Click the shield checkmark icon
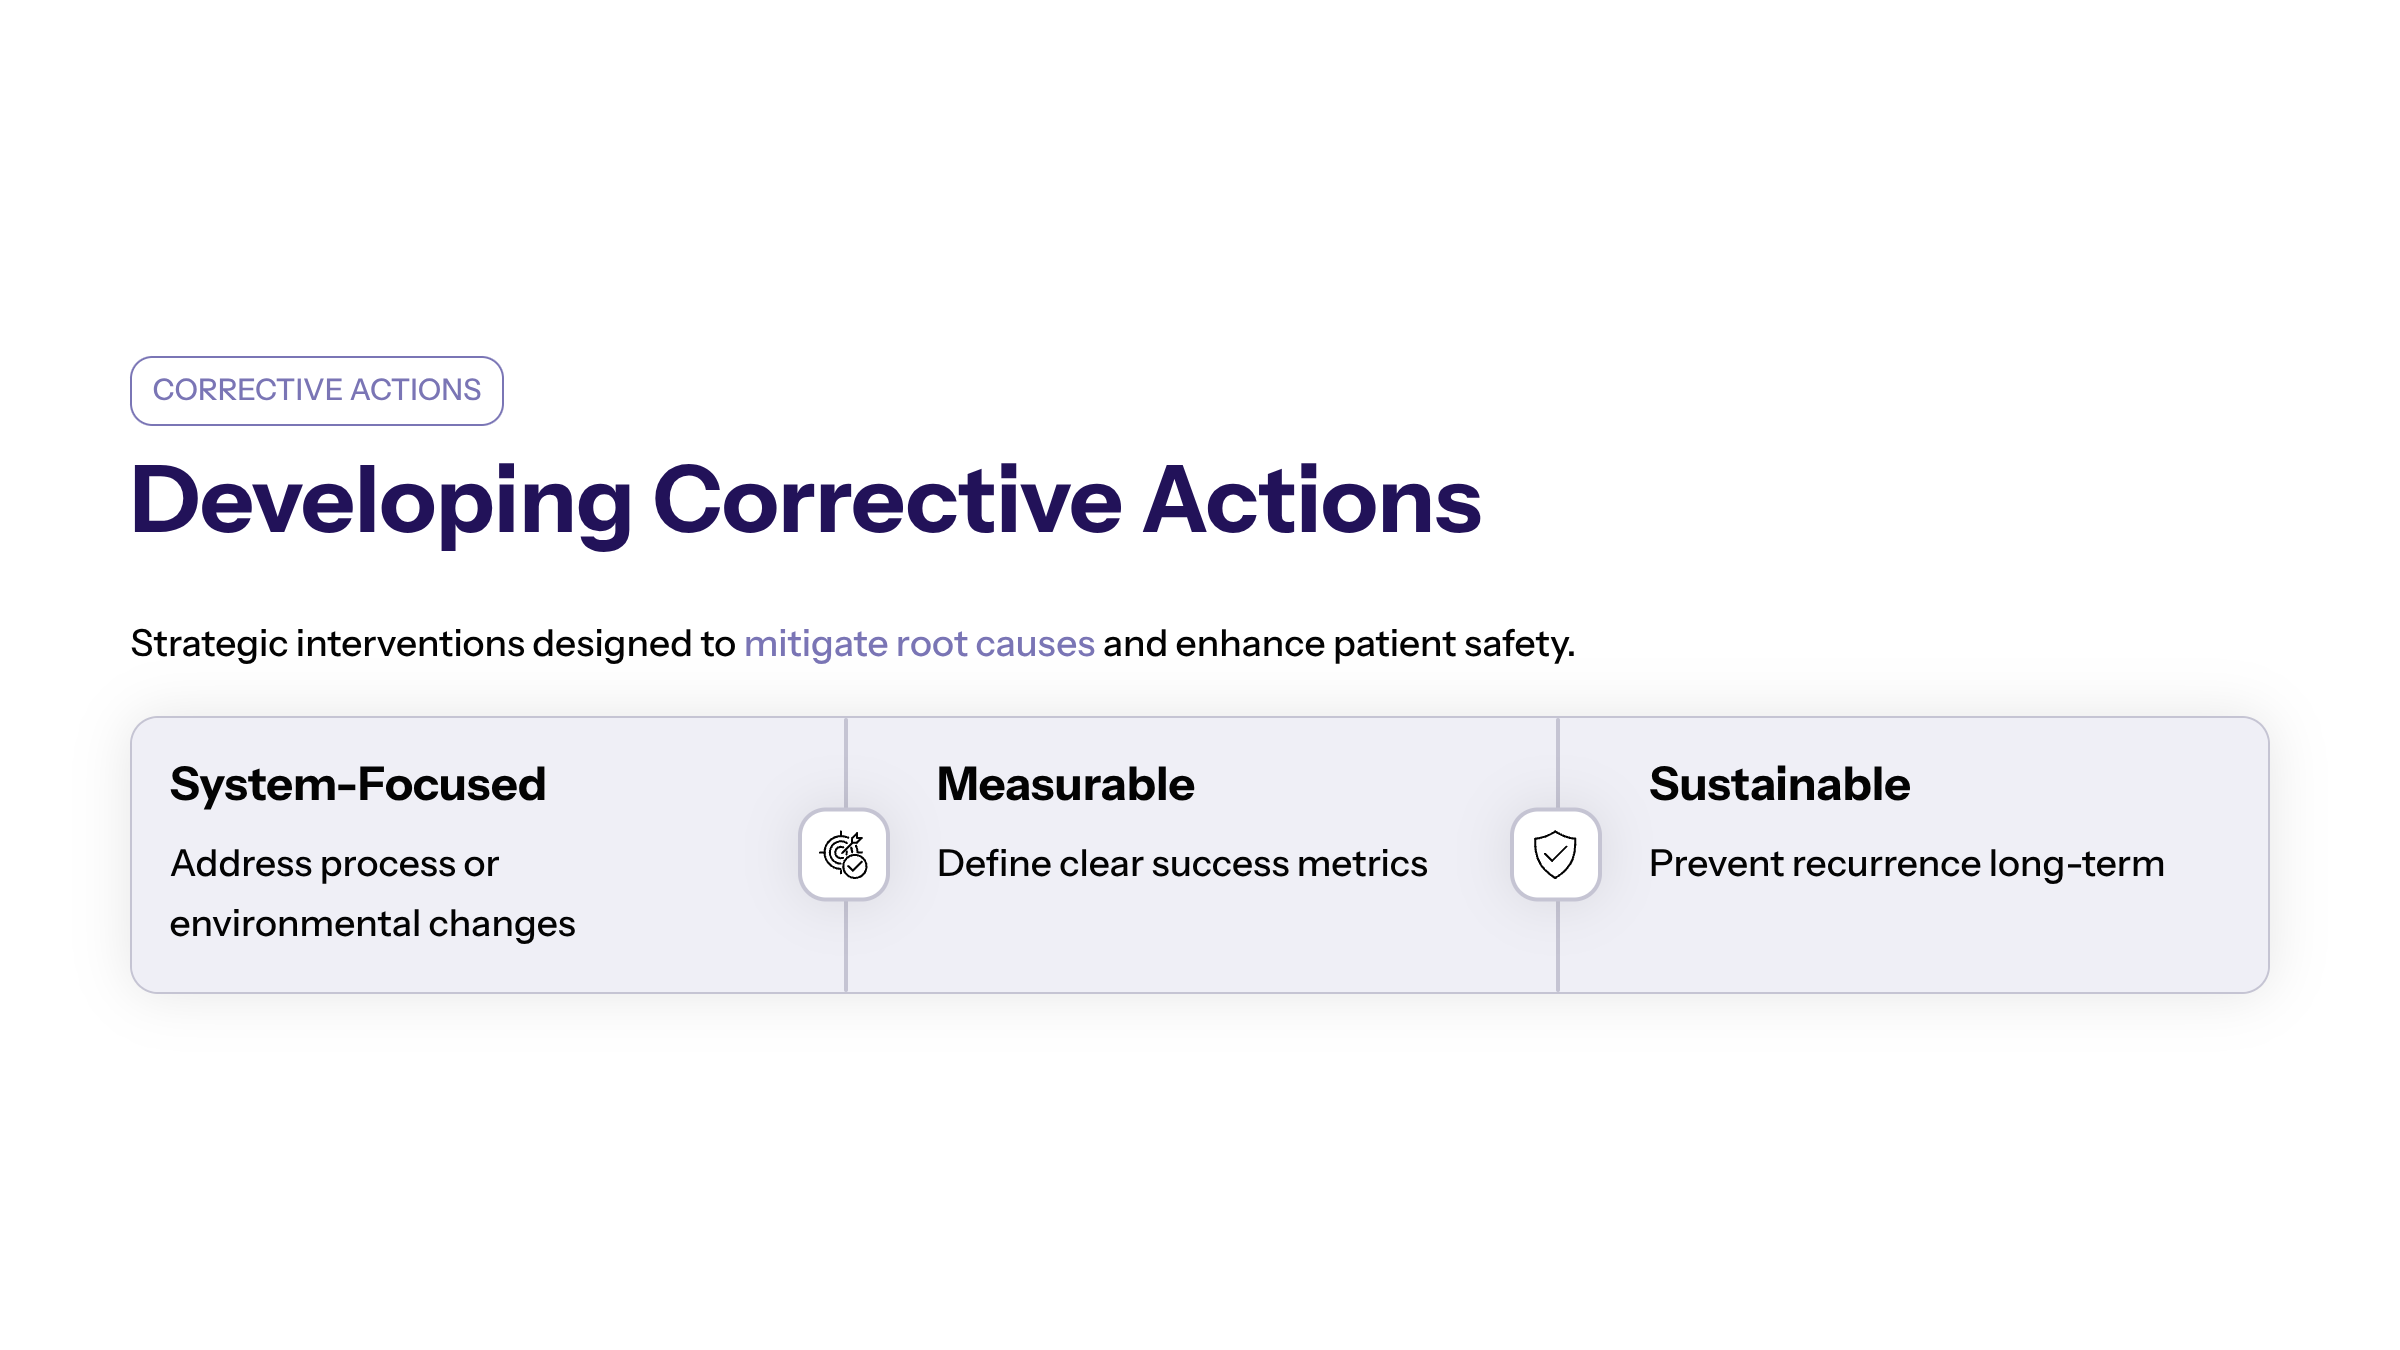The width and height of the screenshot is (2400, 1350). tap(1556, 855)
